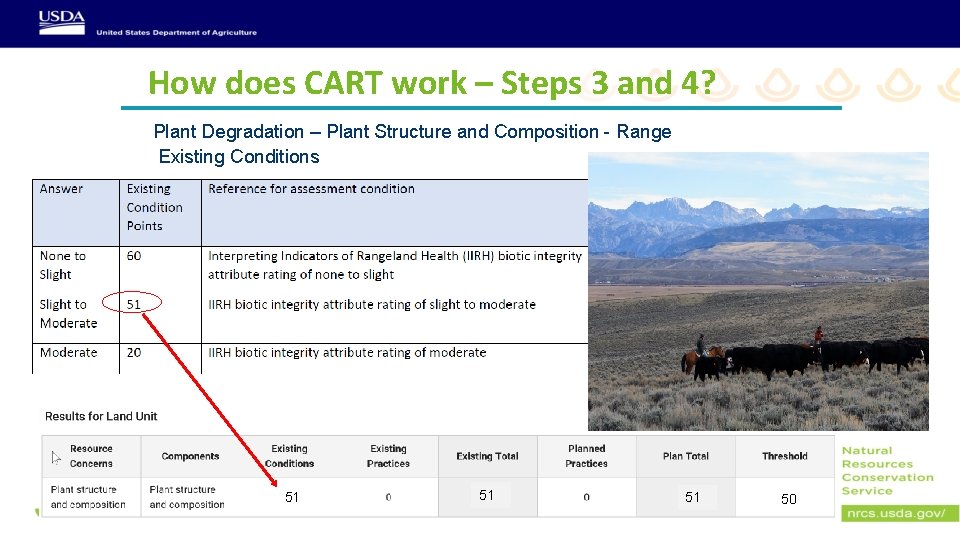The image size is (960, 540).
Task: Select the 'None to Slight' answer cell
Action: pyautogui.click(x=62, y=265)
